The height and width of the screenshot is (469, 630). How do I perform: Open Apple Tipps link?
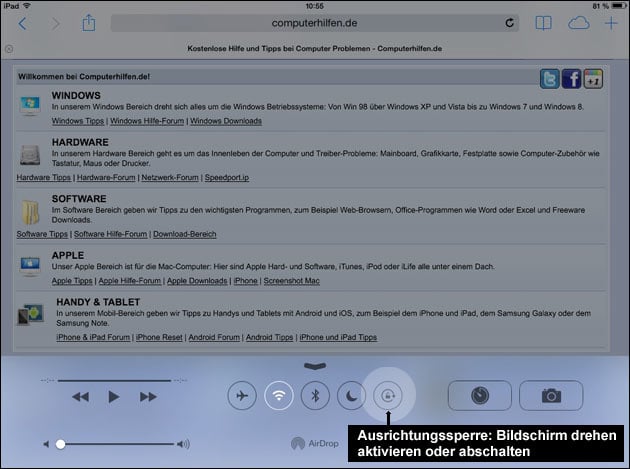click(x=72, y=281)
